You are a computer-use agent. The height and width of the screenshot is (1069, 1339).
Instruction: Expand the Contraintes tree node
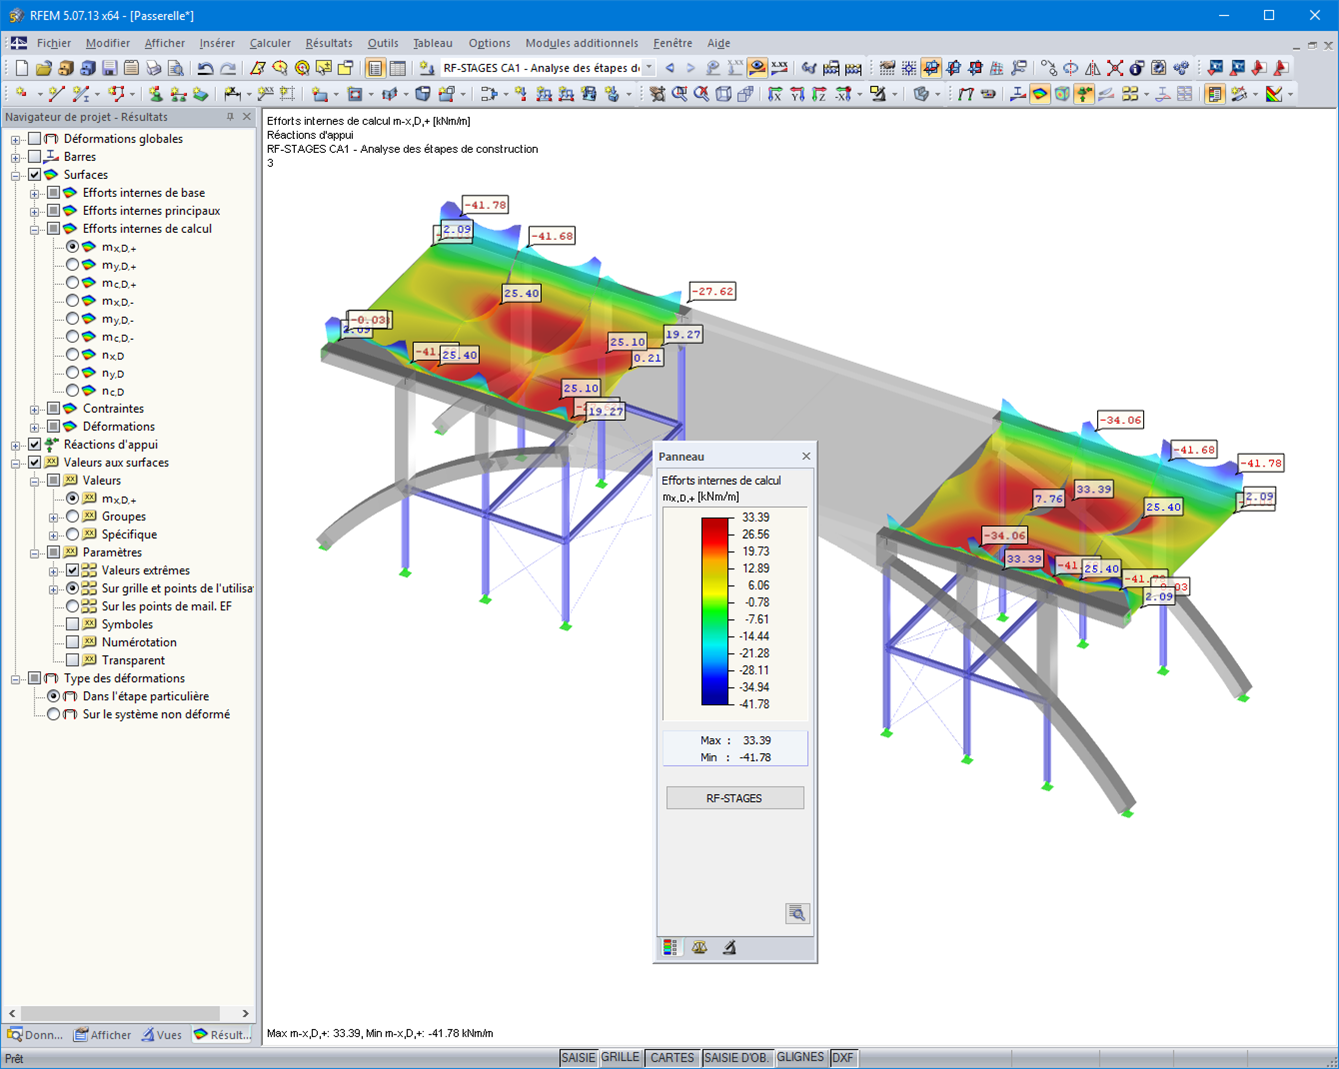35,409
